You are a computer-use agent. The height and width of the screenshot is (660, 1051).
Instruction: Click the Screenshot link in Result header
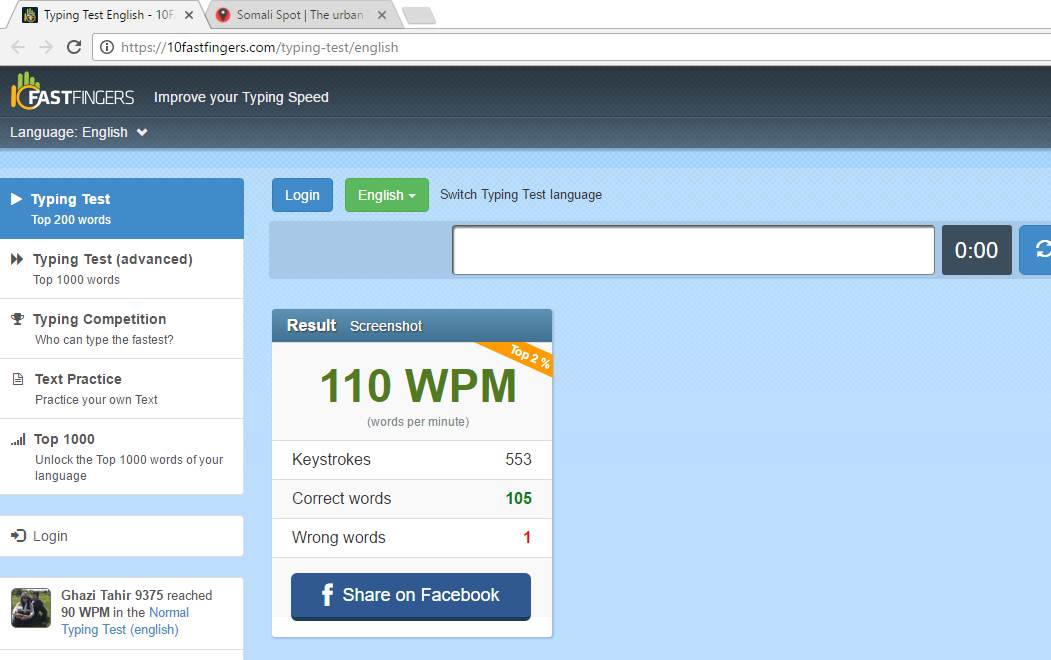[x=386, y=326]
